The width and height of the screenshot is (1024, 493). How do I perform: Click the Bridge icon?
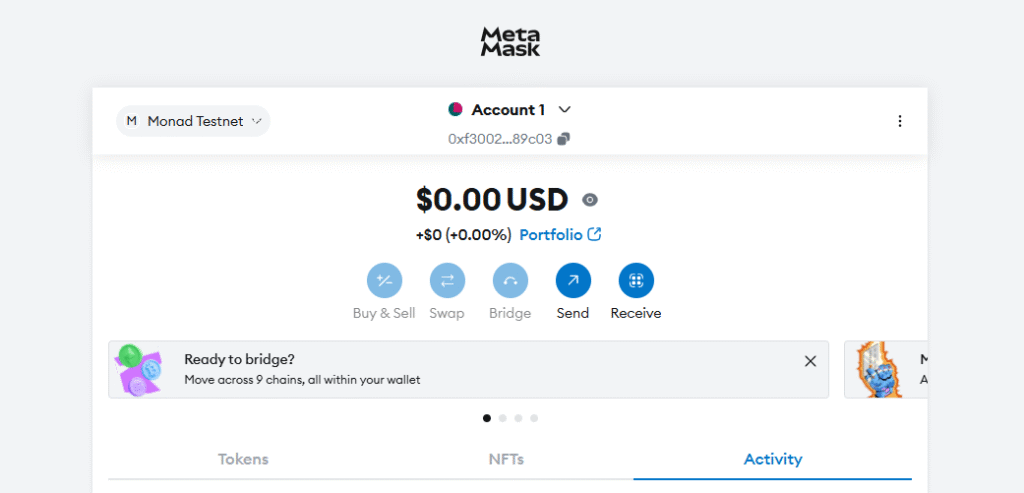pos(510,281)
